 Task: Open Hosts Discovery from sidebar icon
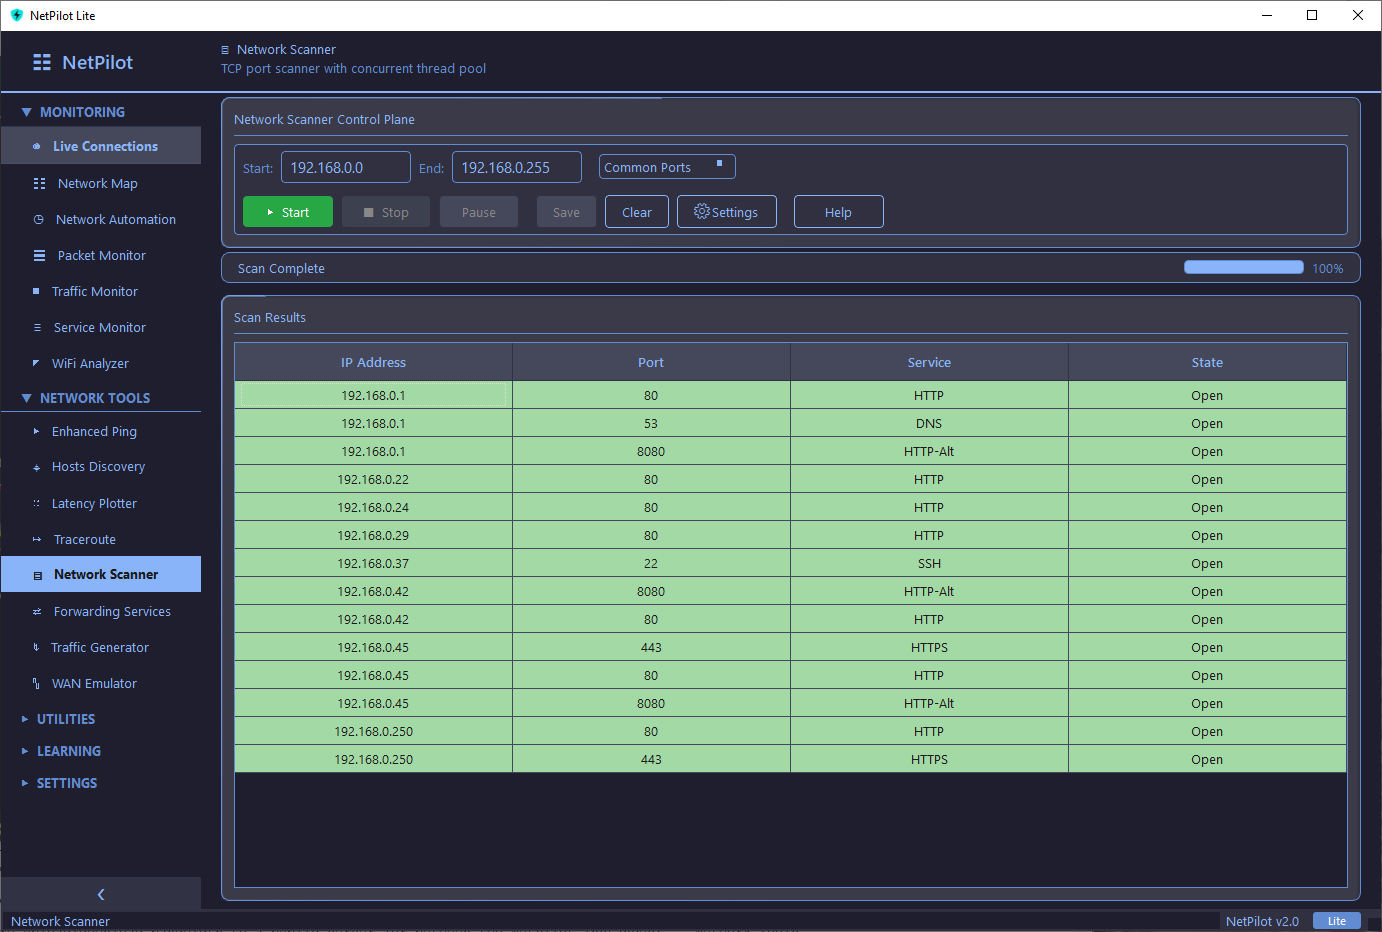[x=36, y=467]
